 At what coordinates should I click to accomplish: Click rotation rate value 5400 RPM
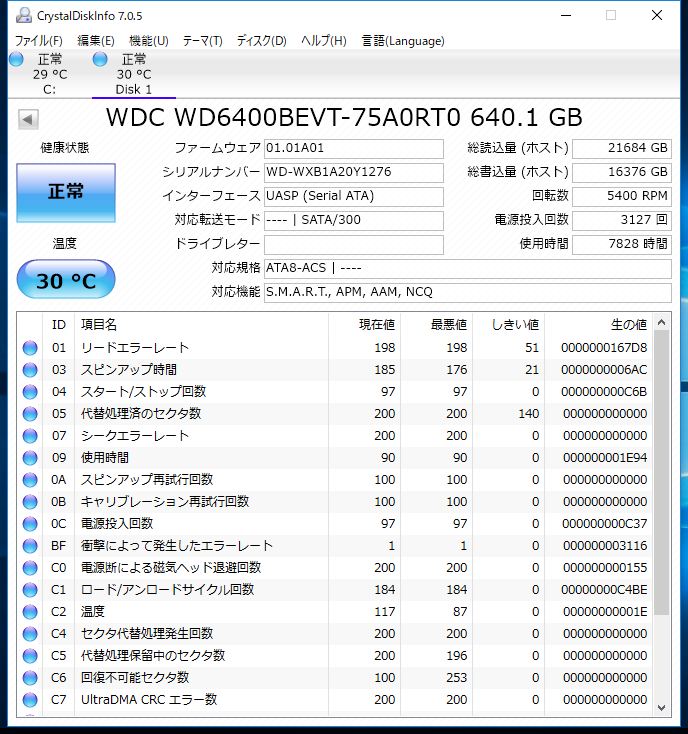(622, 196)
